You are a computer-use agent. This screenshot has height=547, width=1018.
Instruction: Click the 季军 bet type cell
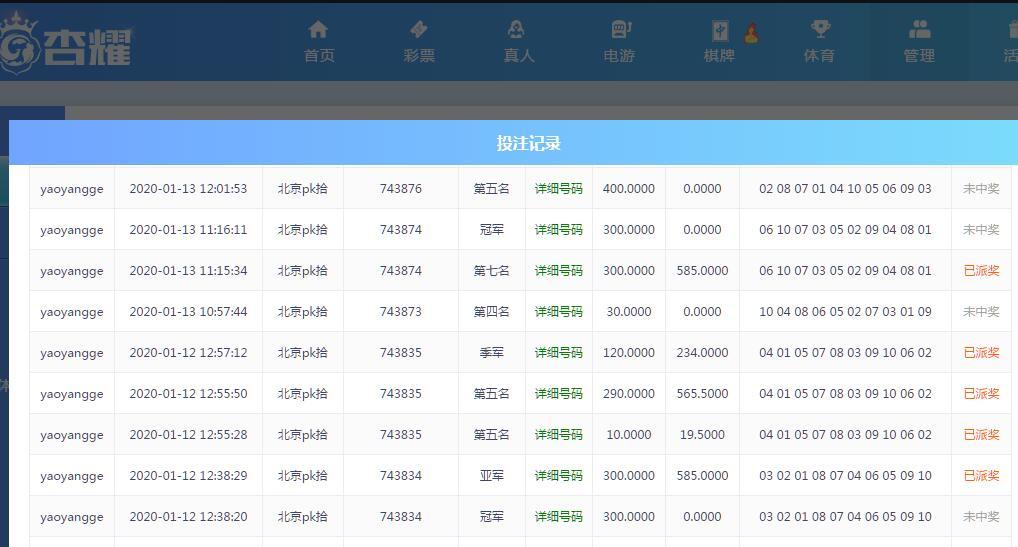(x=491, y=353)
